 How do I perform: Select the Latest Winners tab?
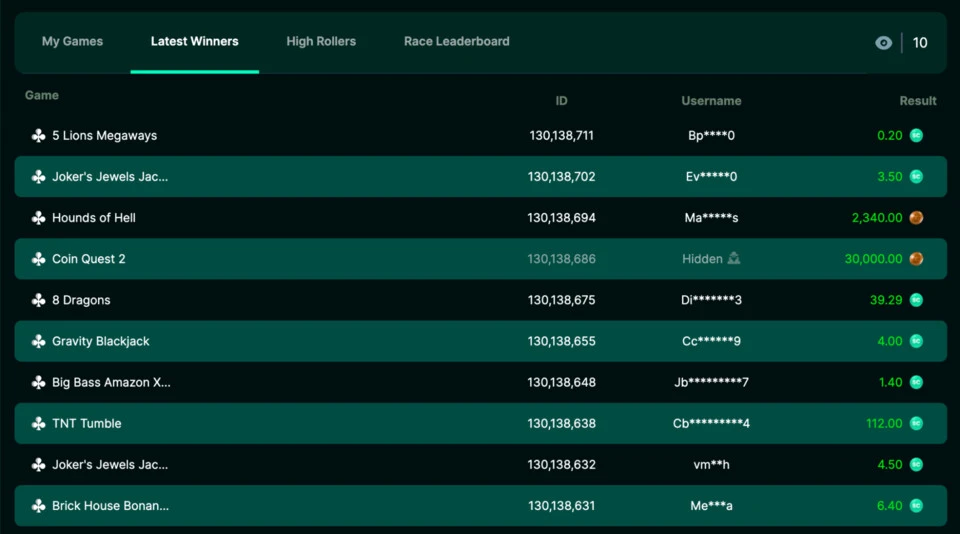[195, 42]
